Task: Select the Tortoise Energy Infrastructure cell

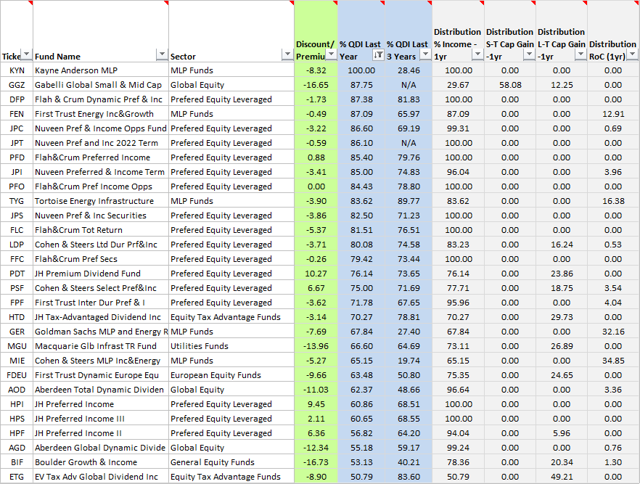Action: point(101,201)
